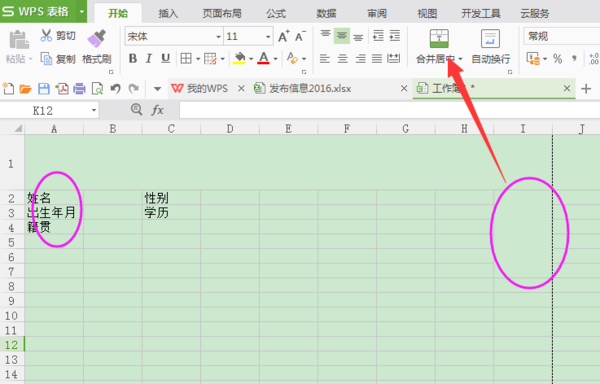The image size is (600, 384).
Task: Click the undo arrow
Action: (115, 89)
